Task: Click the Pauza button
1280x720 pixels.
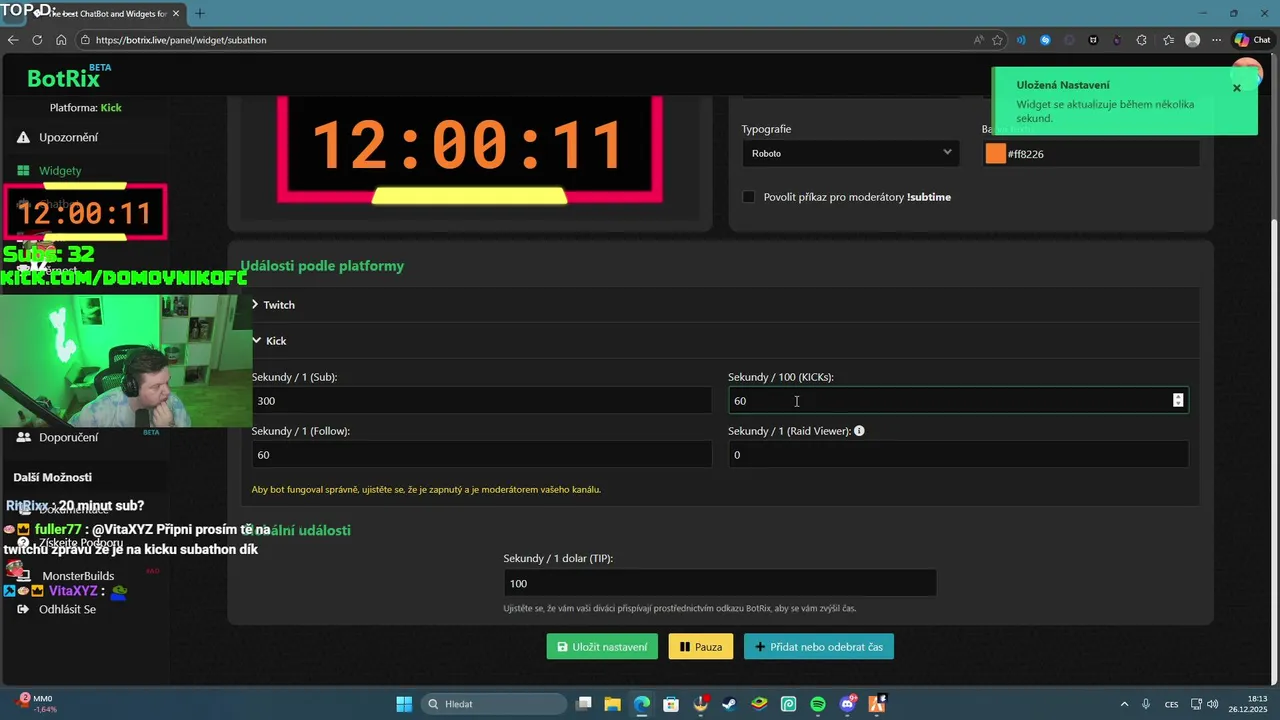Action: click(x=700, y=647)
